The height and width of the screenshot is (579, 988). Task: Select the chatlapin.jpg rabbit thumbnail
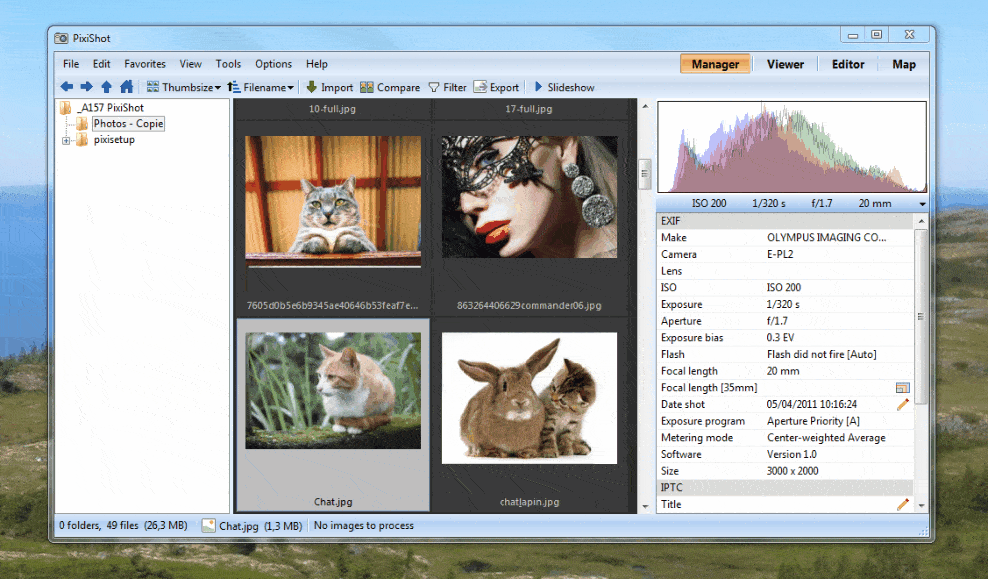pyautogui.click(x=529, y=398)
